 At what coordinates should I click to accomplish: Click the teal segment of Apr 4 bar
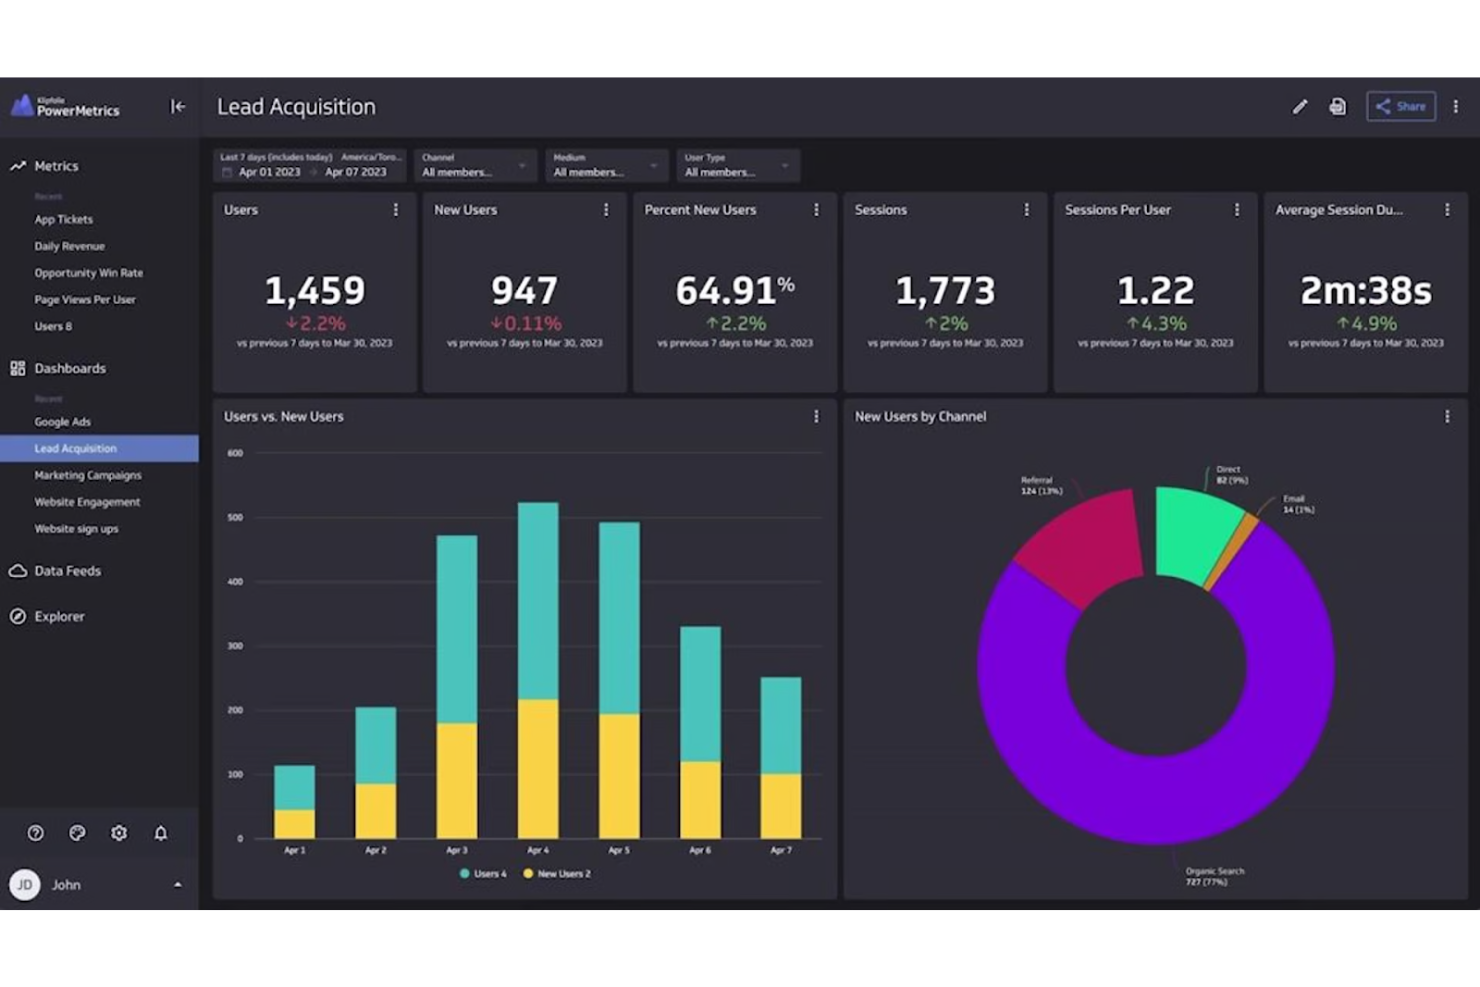pyautogui.click(x=538, y=600)
